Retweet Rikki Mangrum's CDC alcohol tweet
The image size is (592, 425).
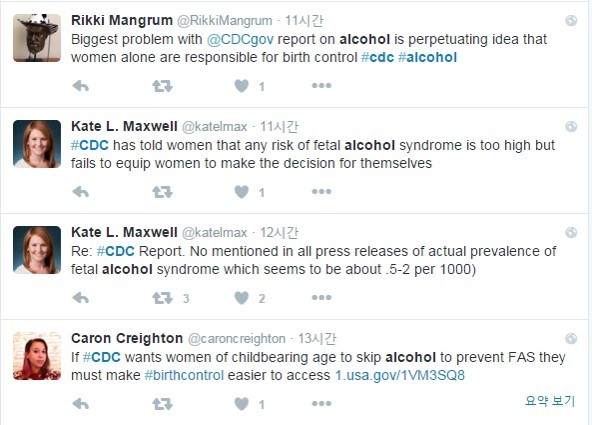[x=162, y=86]
